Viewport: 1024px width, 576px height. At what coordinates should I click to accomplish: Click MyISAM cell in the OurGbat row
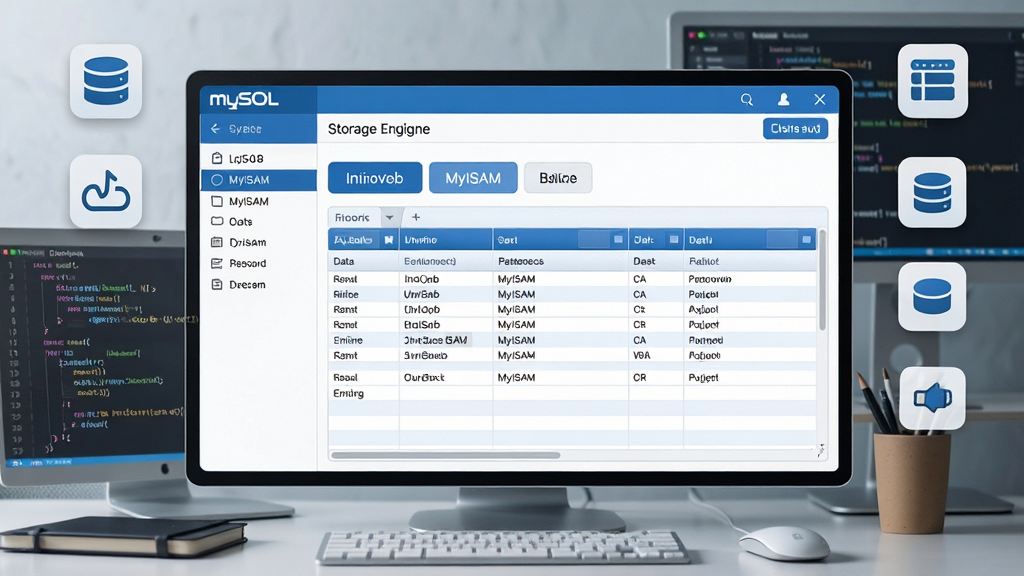coord(560,377)
